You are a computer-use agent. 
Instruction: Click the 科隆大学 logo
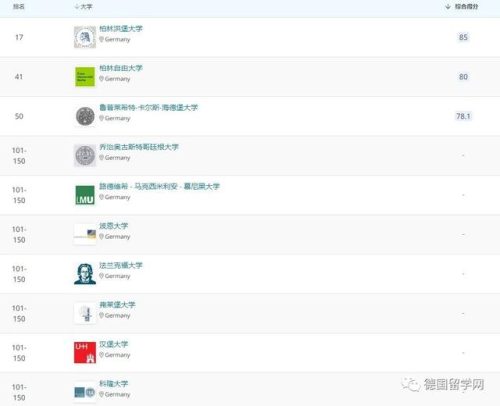(x=85, y=392)
